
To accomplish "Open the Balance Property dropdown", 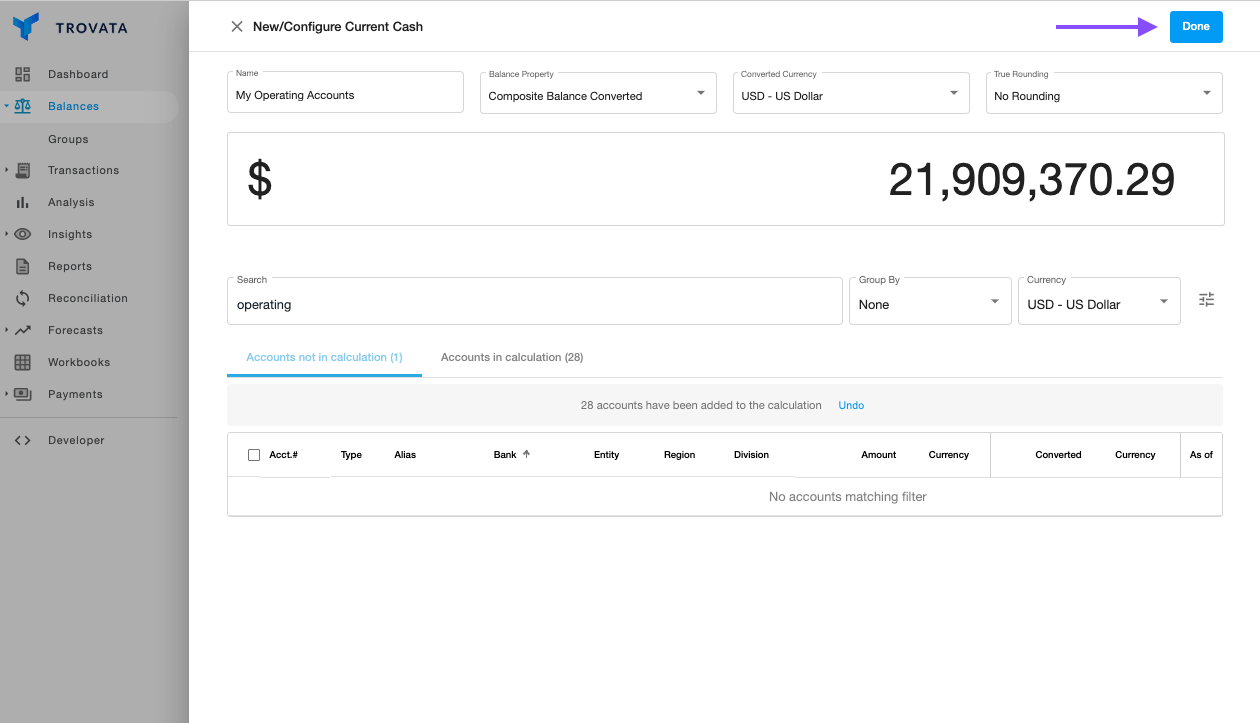I will [700, 92].
